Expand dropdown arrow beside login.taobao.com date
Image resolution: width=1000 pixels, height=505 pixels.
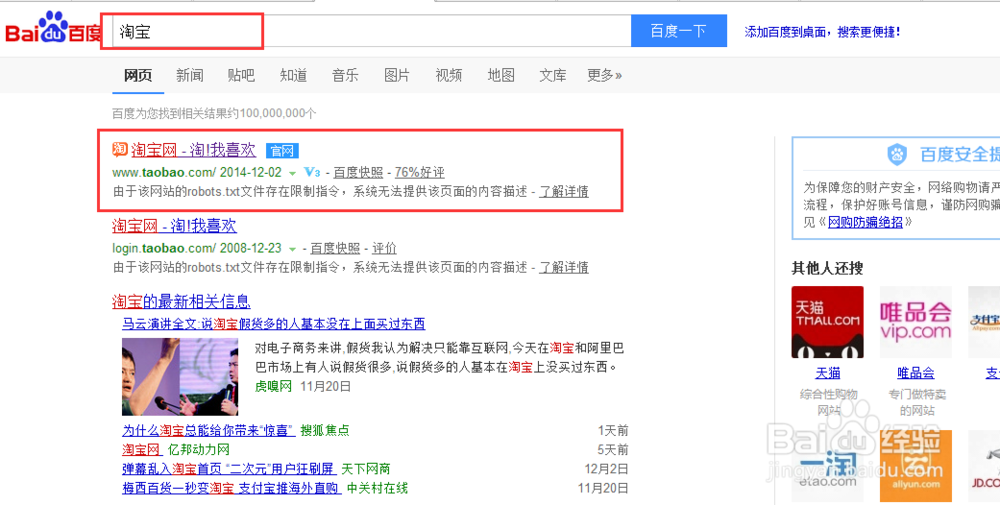click(x=292, y=249)
